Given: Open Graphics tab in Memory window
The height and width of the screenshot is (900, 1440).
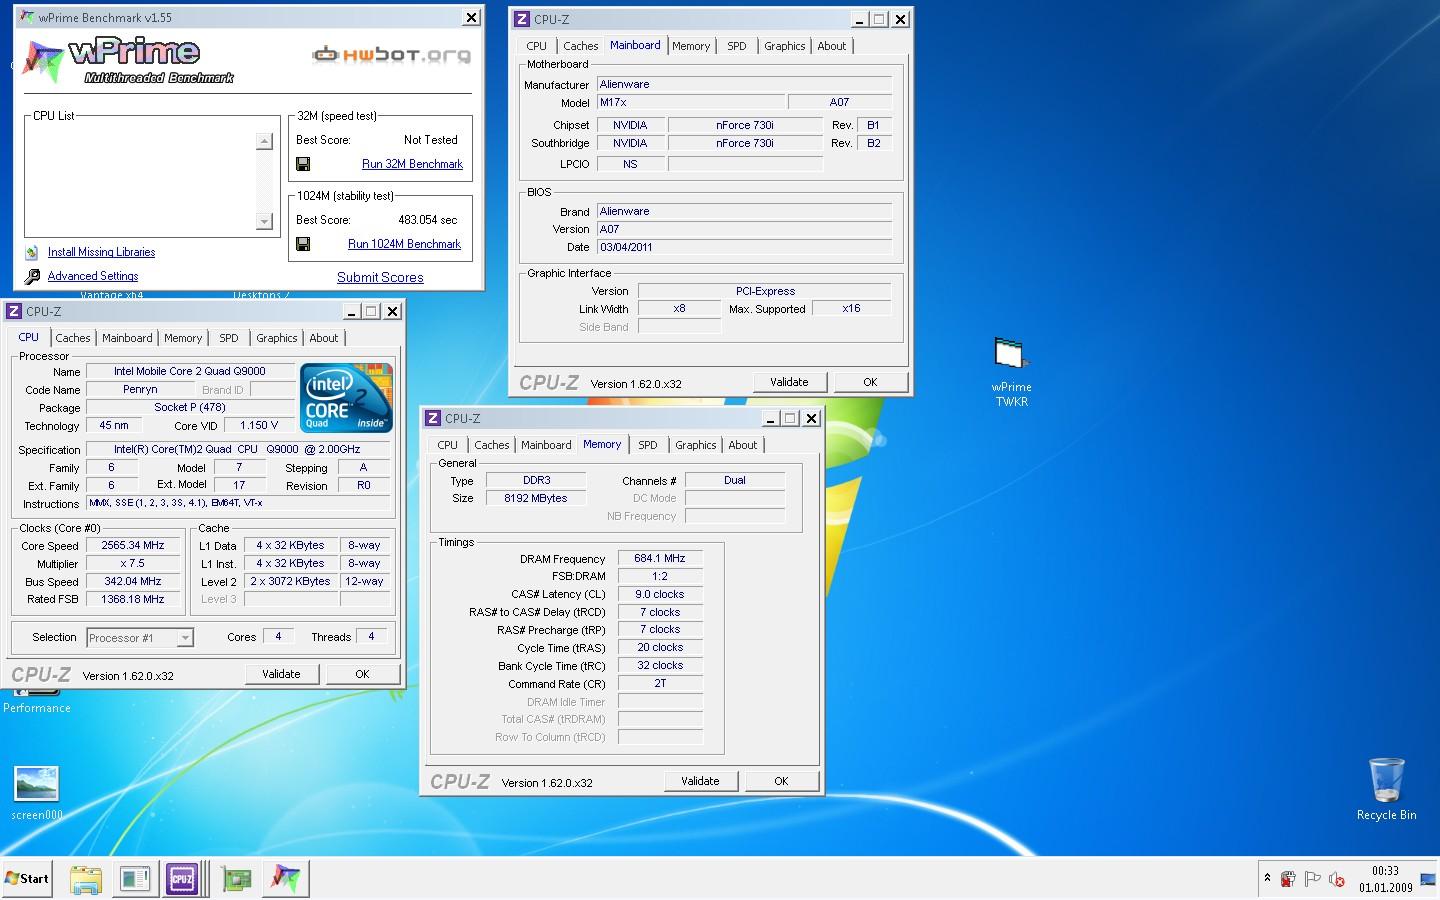Looking at the screenshot, I should tap(696, 445).
